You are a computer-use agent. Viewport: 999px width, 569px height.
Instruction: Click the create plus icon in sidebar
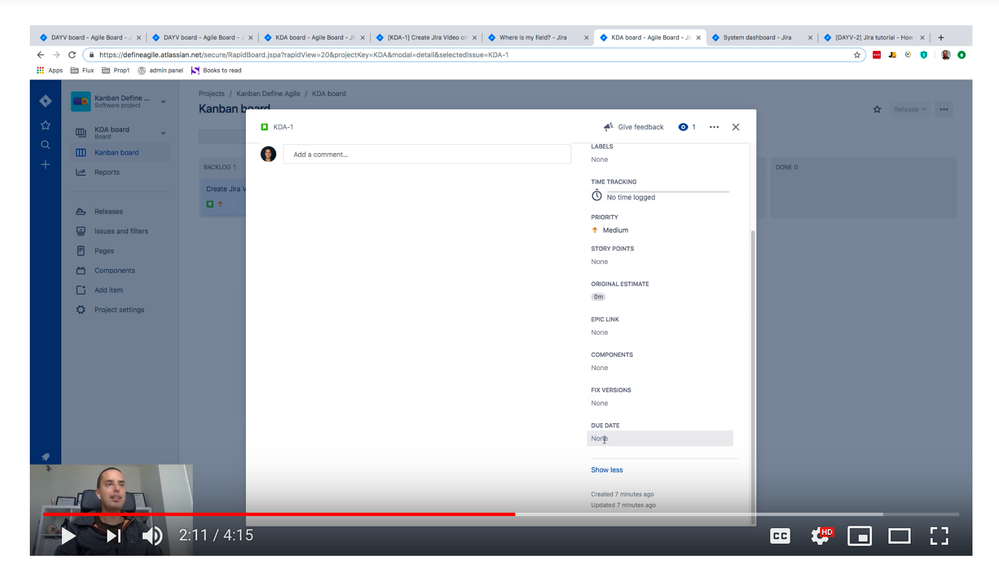(45, 164)
